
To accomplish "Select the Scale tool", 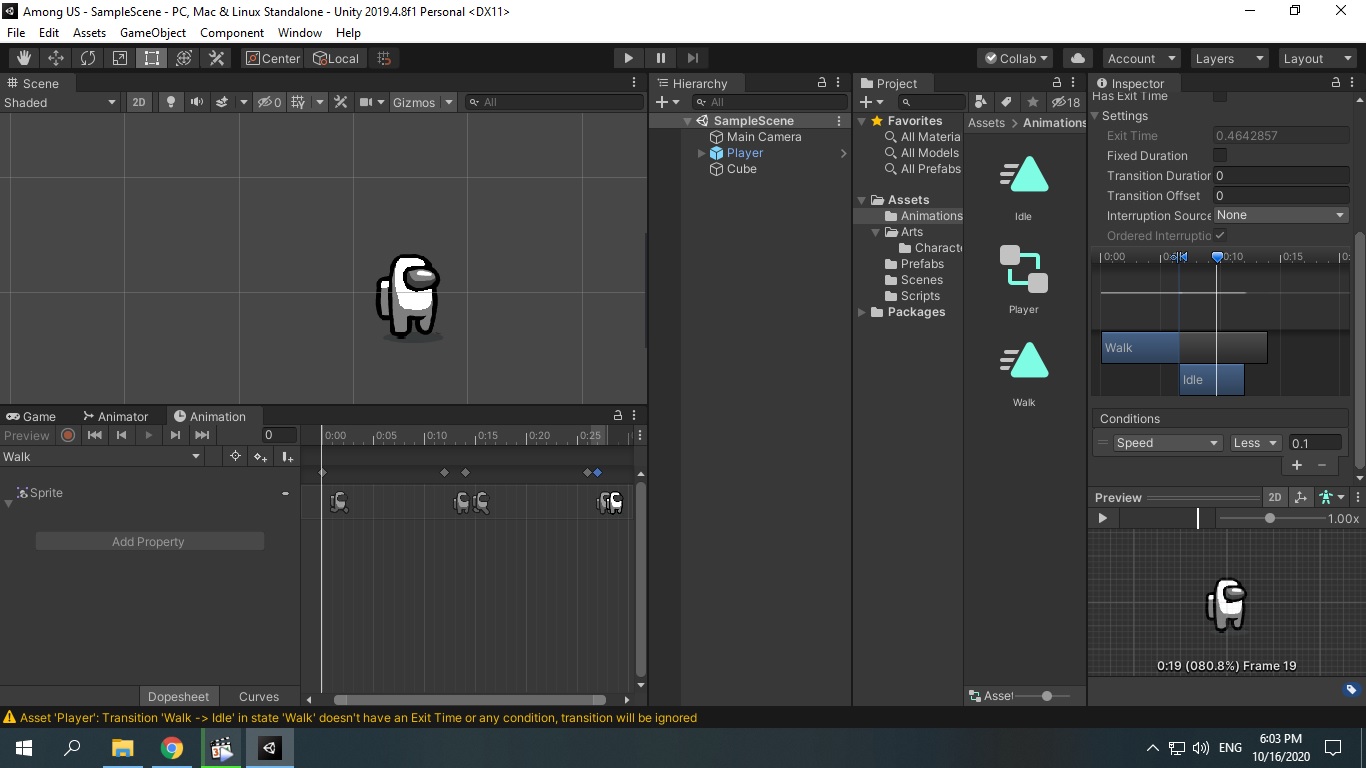I will point(120,58).
